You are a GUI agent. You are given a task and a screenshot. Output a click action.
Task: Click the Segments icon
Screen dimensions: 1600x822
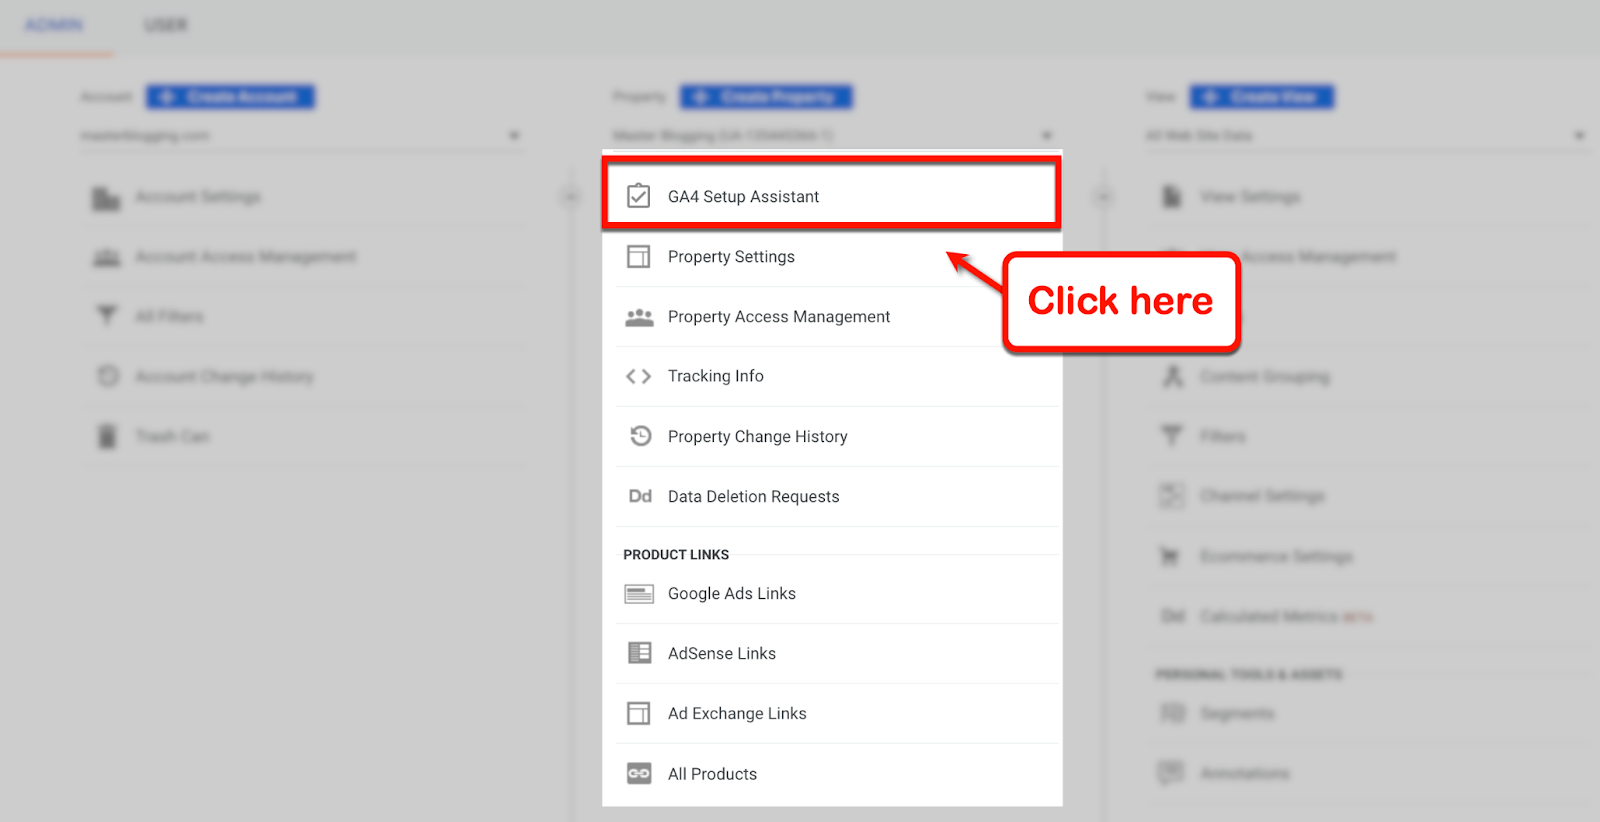pyautogui.click(x=1172, y=713)
